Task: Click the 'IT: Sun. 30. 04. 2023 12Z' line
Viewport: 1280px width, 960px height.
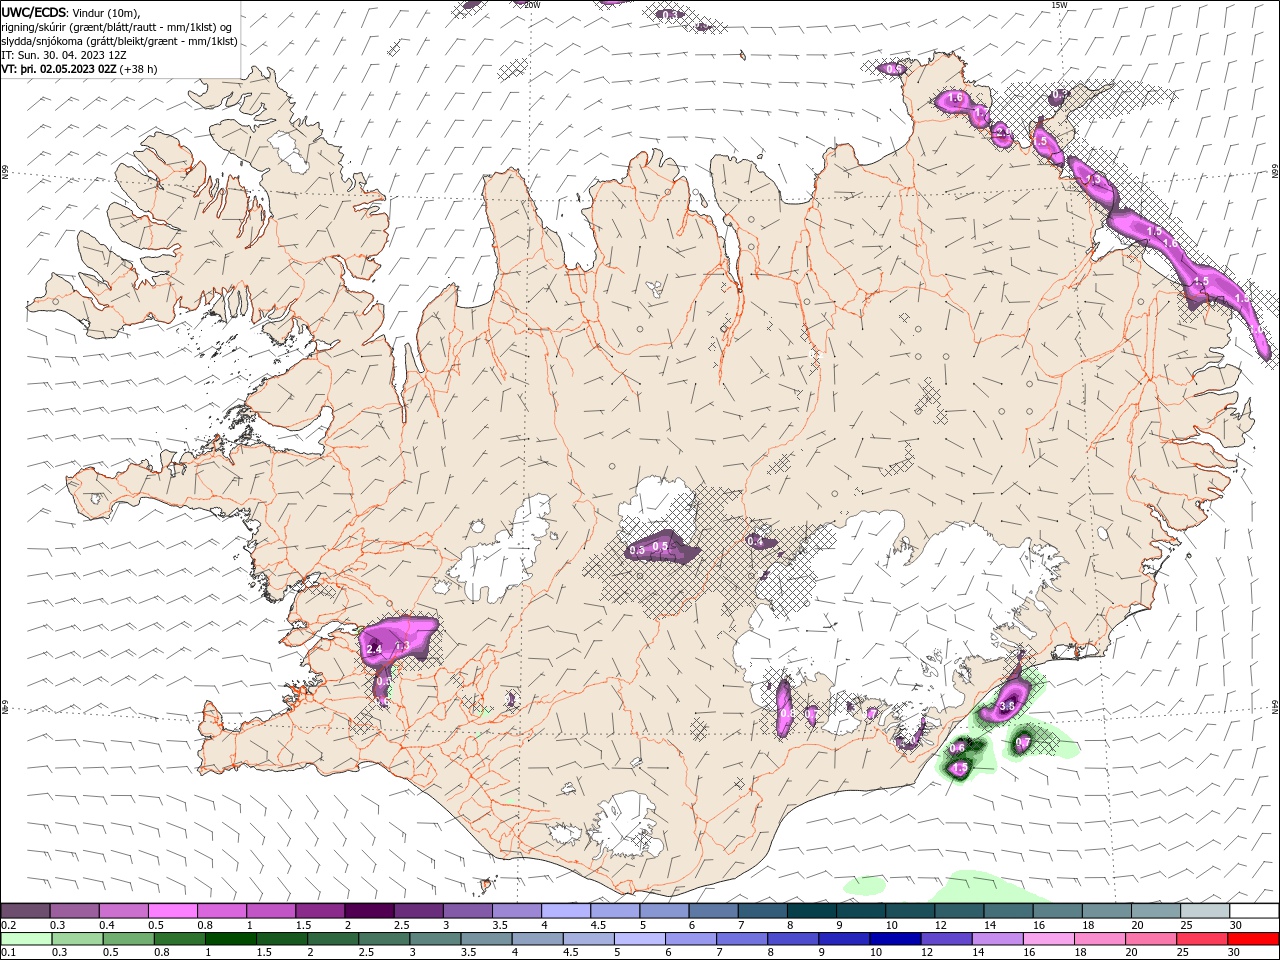Action: click(x=63, y=55)
